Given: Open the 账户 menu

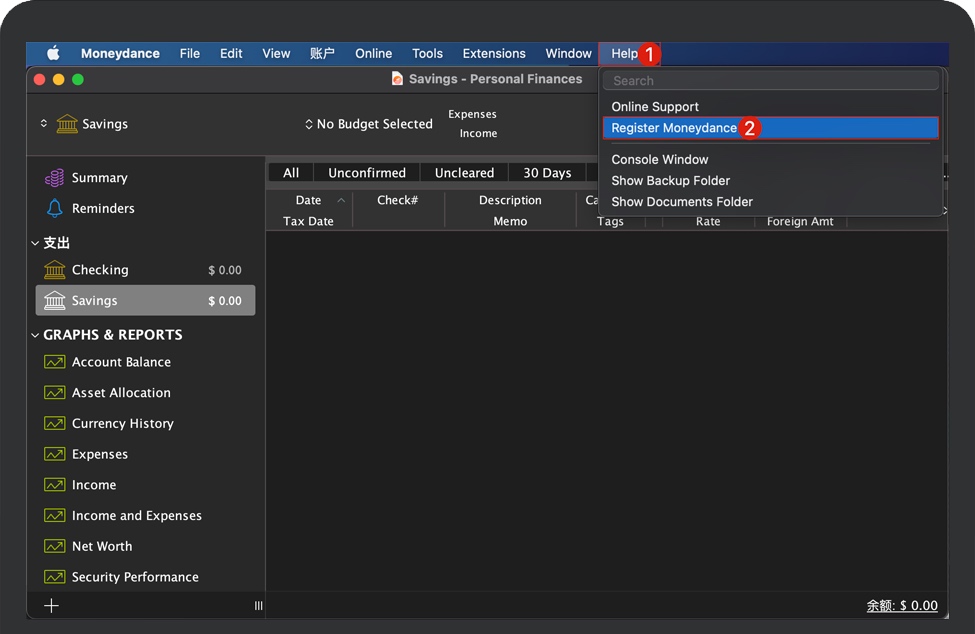Looking at the screenshot, I should 322,53.
